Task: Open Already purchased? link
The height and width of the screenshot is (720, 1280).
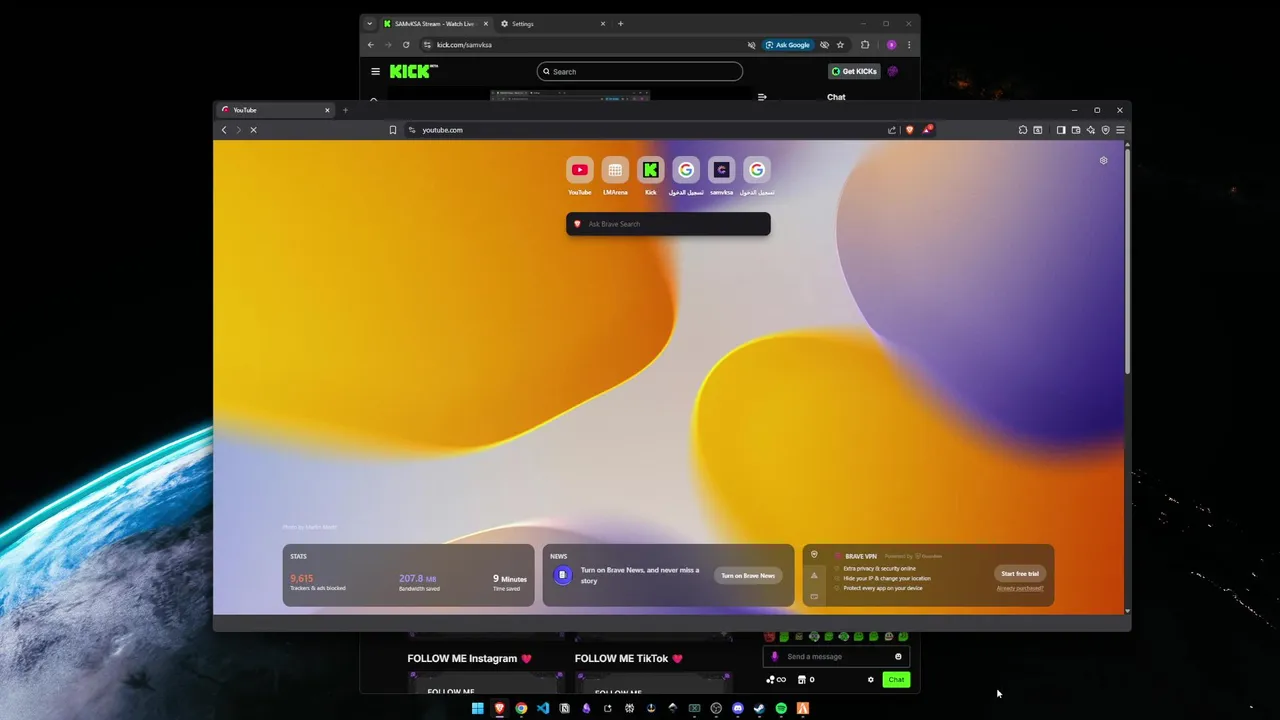Action: (1020, 588)
